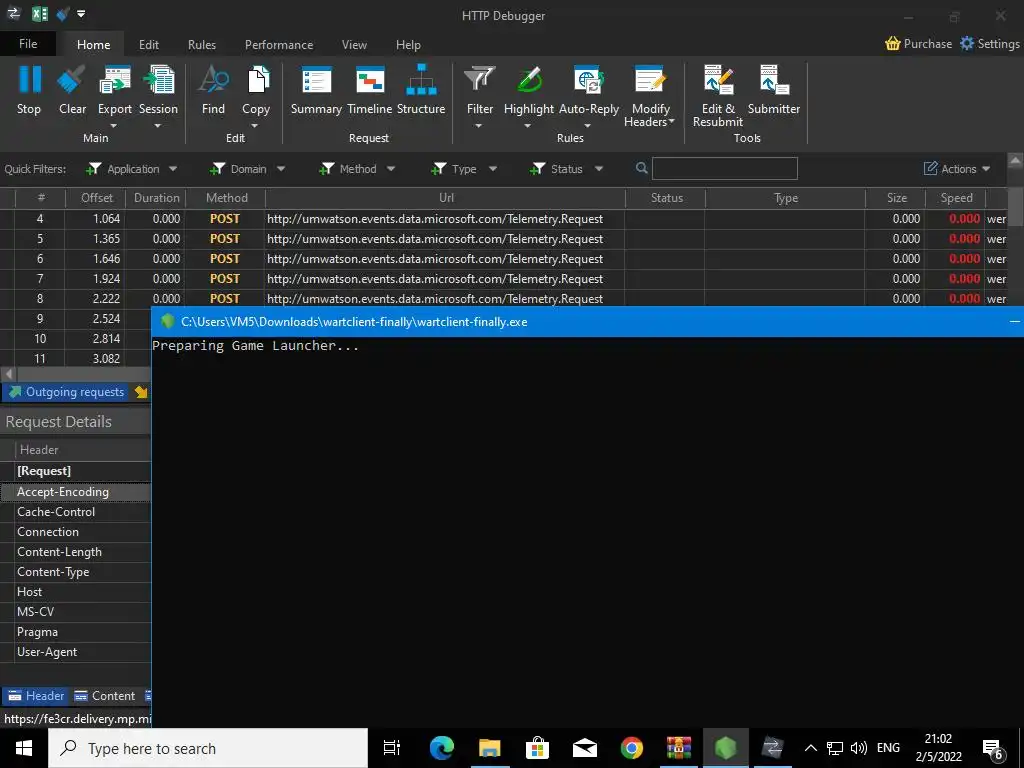Select the Outgoing requests tab
Image resolution: width=1024 pixels, height=768 pixels.
(x=66, y=392)
